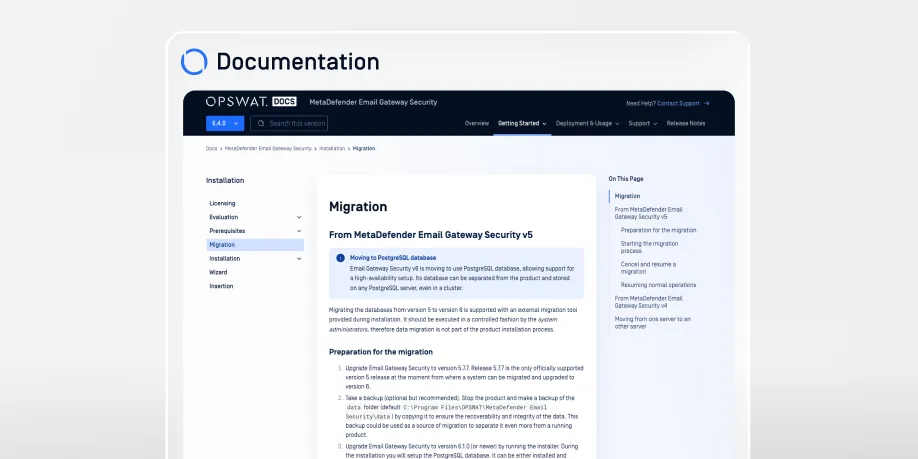This screenshot has width=918, height=459.
Task: Open the 6.4.0 version dropdown
Action: tap(225, 124)
